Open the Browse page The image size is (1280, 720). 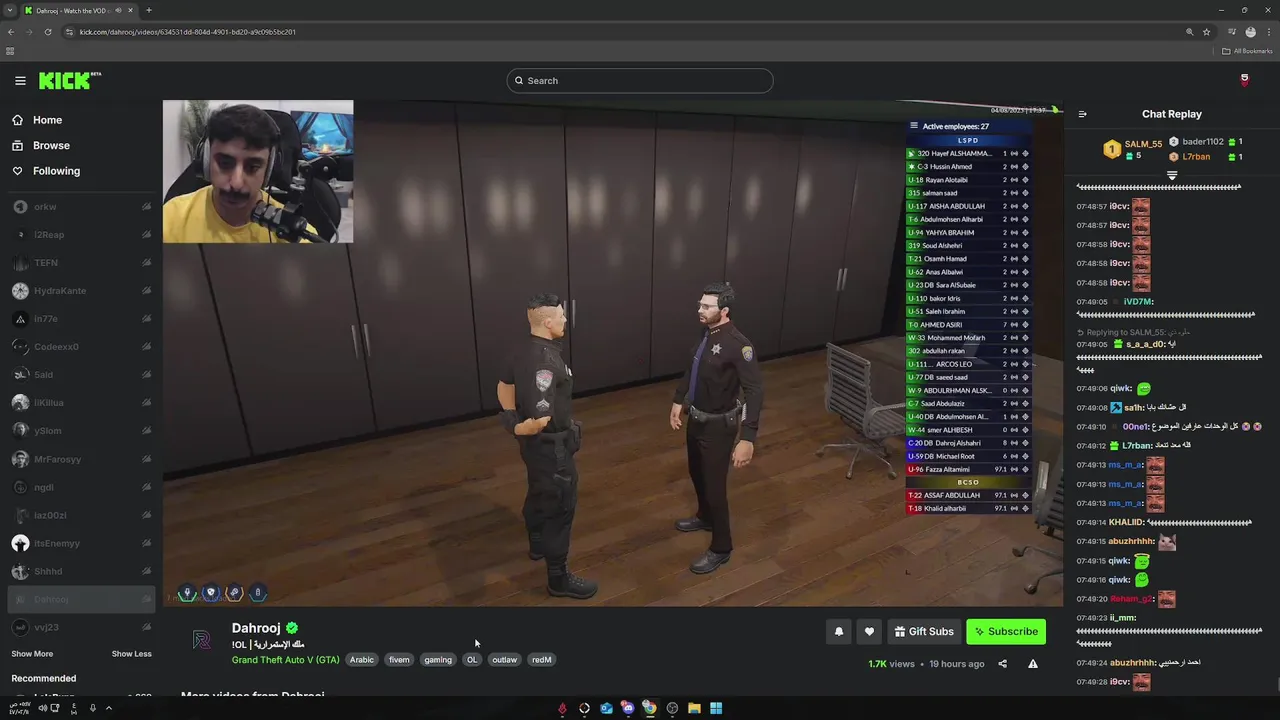tap(51, 145)
